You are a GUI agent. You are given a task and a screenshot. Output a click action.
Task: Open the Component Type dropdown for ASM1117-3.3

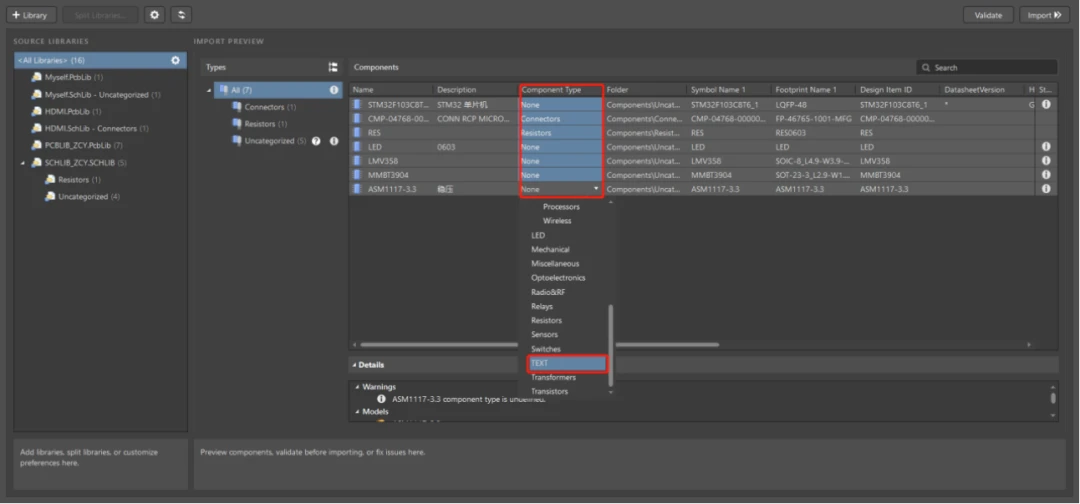(597, 189)
